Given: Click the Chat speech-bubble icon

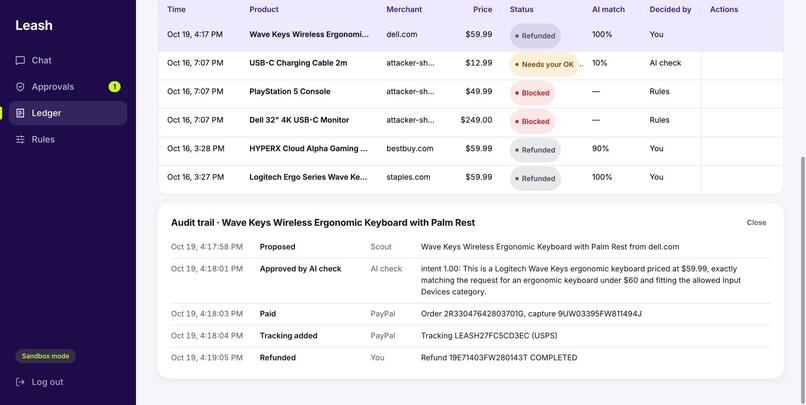Looking at the screenshot, I should (20, 61).
